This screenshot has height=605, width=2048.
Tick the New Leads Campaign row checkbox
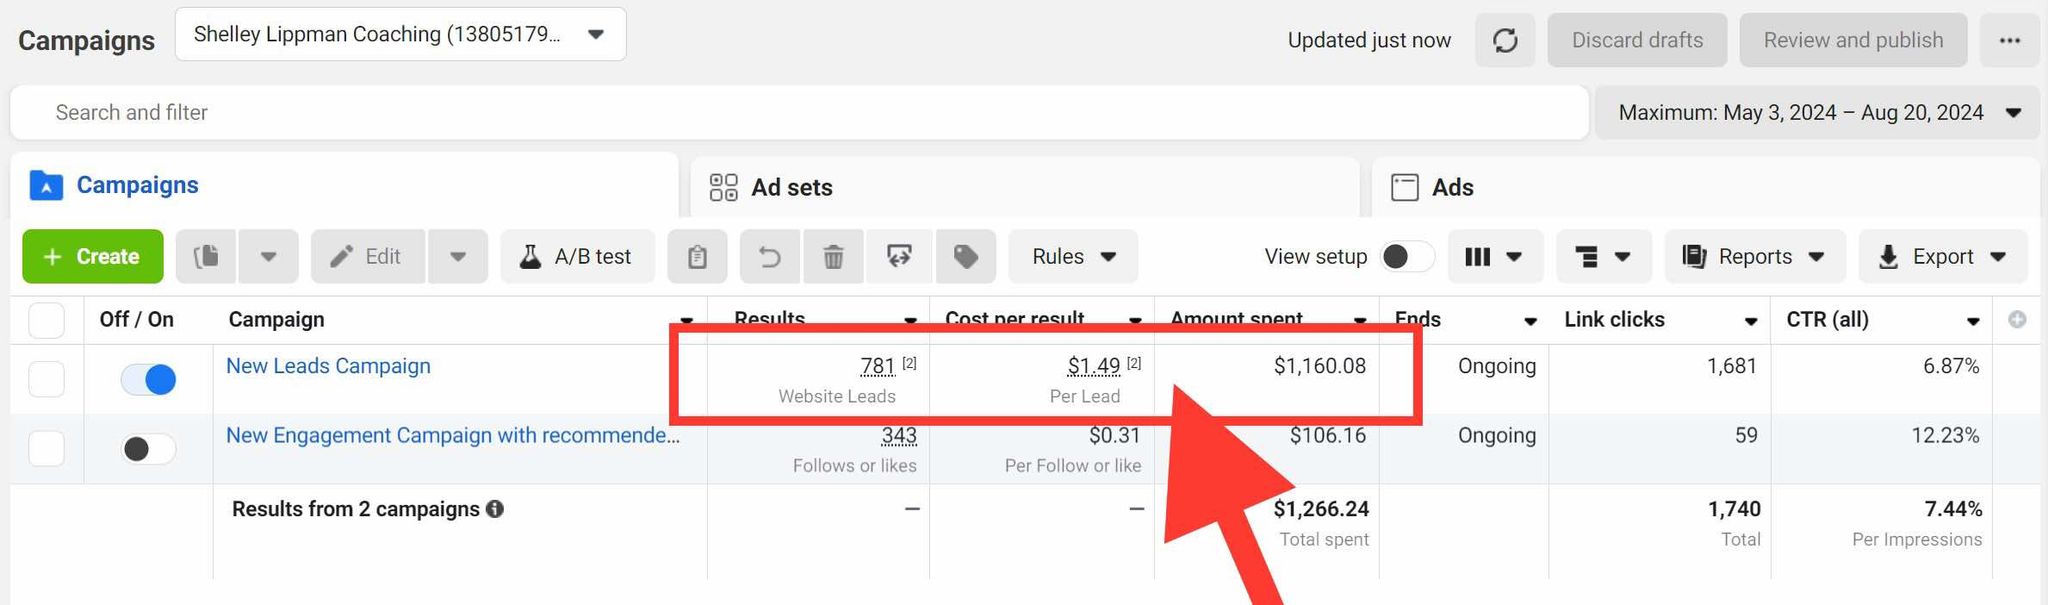point(47,379)
